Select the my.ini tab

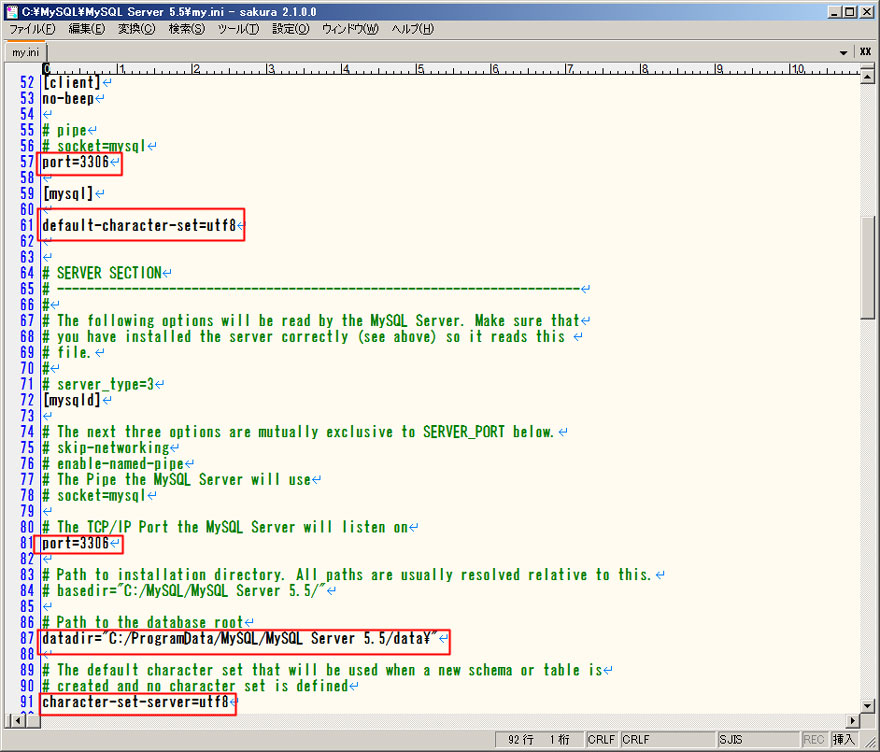point(26,52)
